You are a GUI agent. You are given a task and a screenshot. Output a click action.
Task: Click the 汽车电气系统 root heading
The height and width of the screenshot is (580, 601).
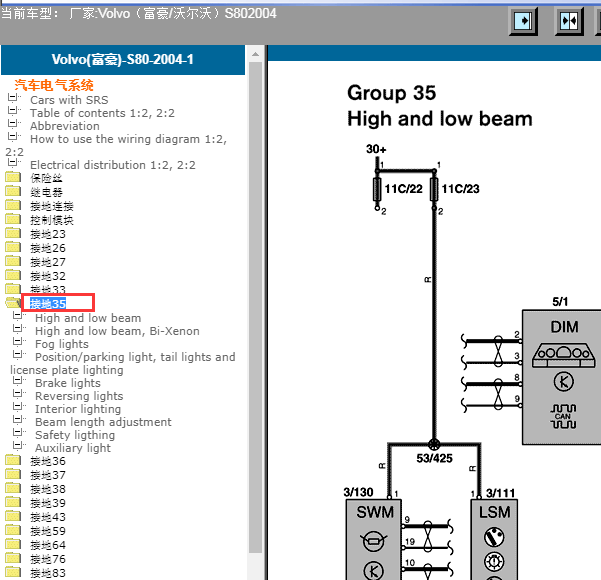(54, 85)
